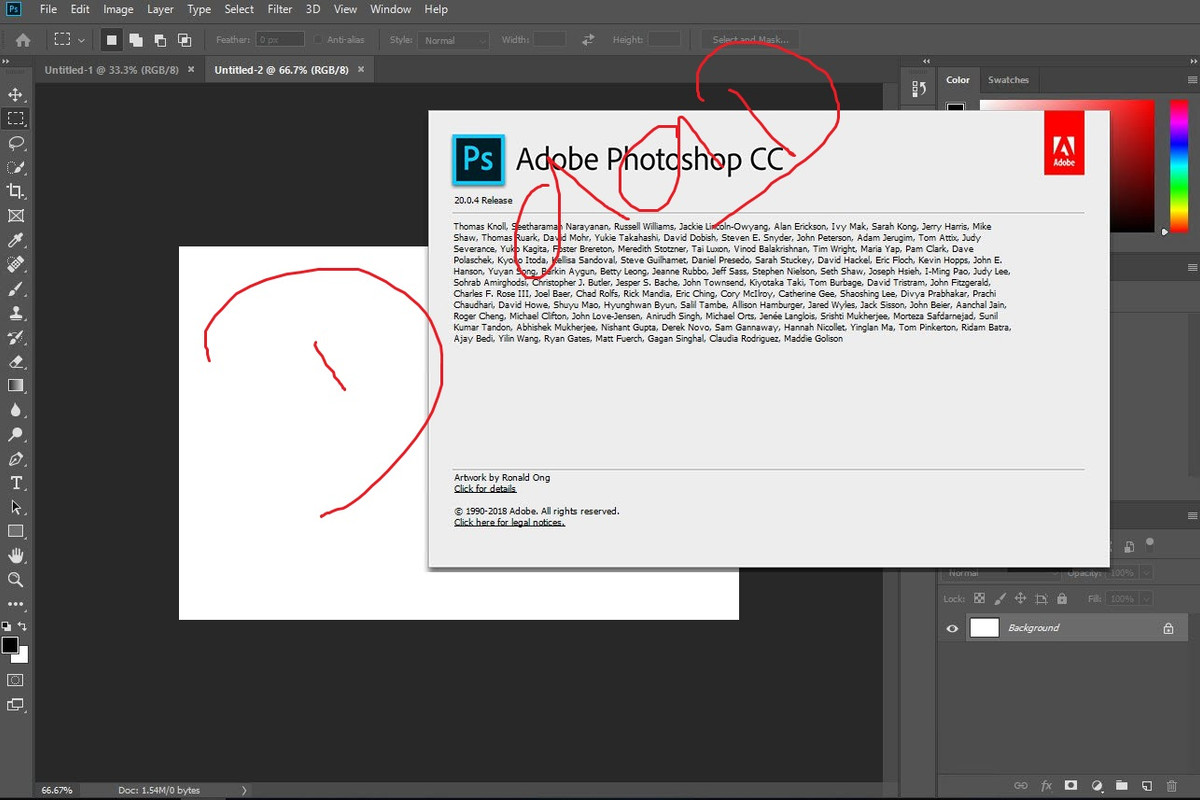Toggle Prevent artboard auto-nesting lock icon
This screenshot has height=800, width=1200.
point(1041,598)
